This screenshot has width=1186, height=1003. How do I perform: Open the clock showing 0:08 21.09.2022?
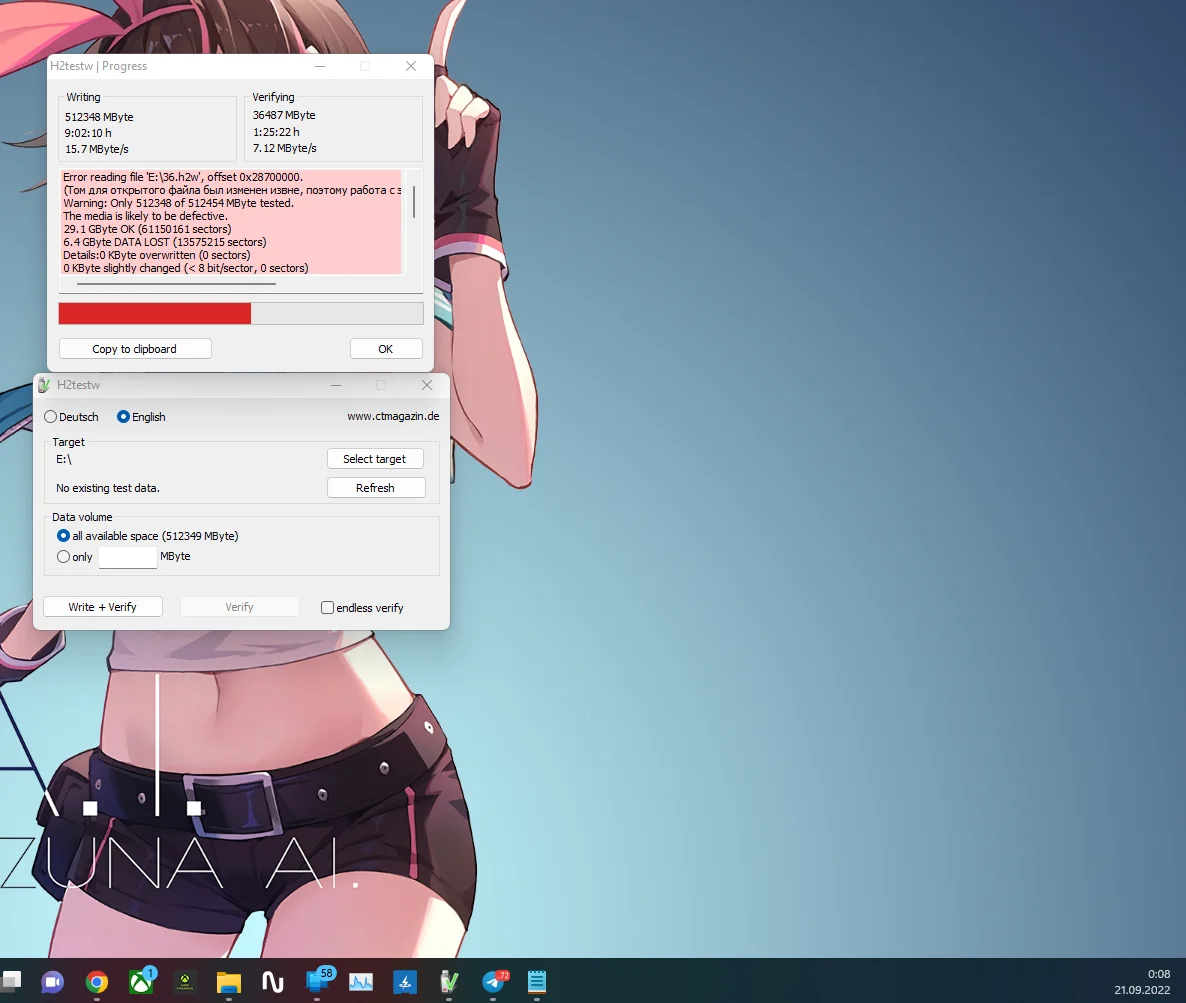tap(1142, 982)
